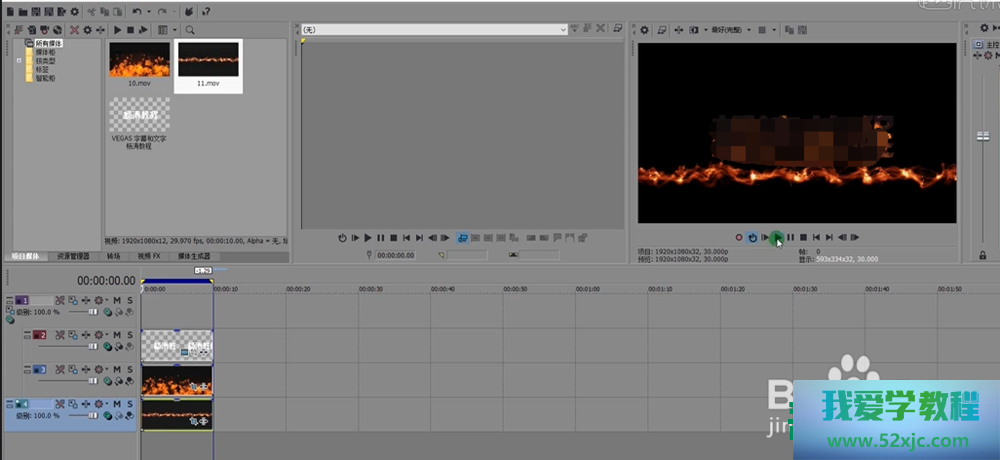Switch to the 资源管理器 tab

point(73,256)
